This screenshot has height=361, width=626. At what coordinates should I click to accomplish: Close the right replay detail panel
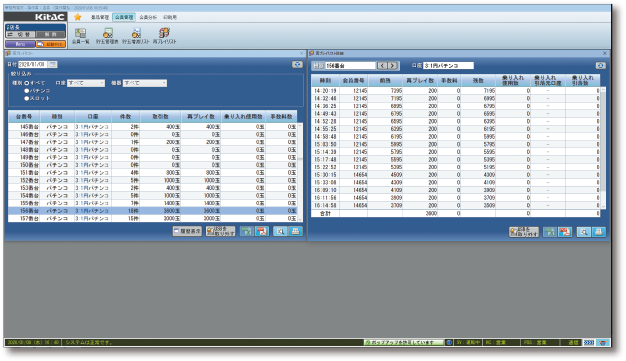tap(605, 53)
